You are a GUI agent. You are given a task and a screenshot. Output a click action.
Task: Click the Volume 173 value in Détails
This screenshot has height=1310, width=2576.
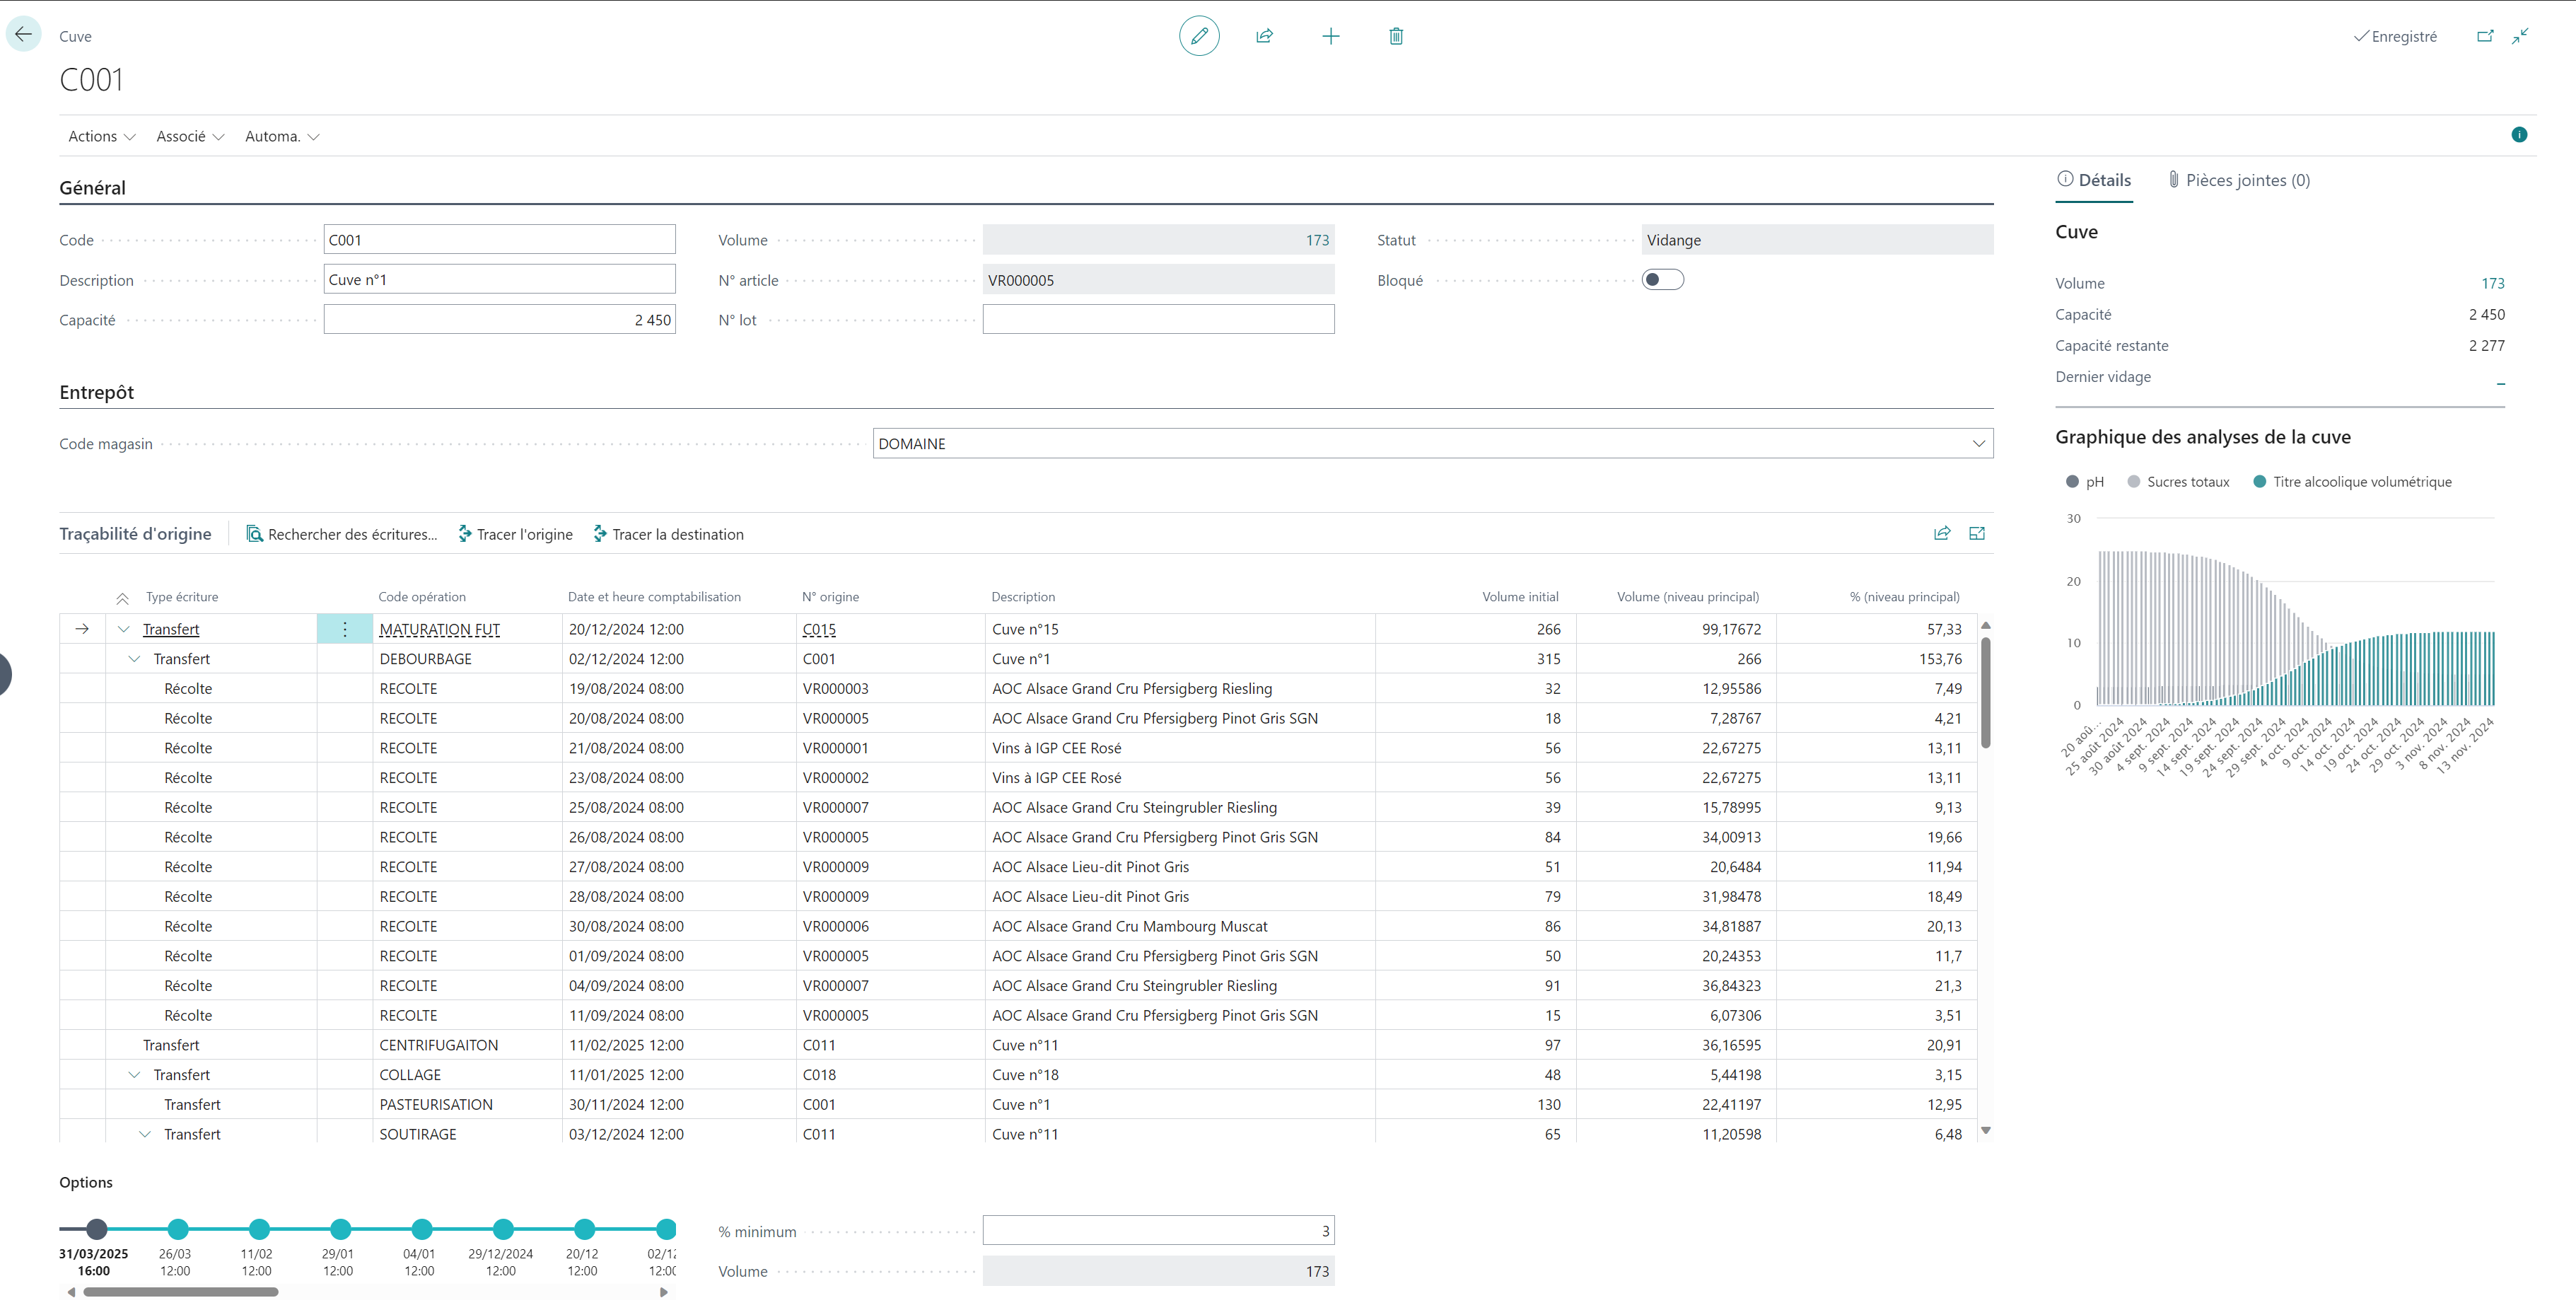[2493, 284]
